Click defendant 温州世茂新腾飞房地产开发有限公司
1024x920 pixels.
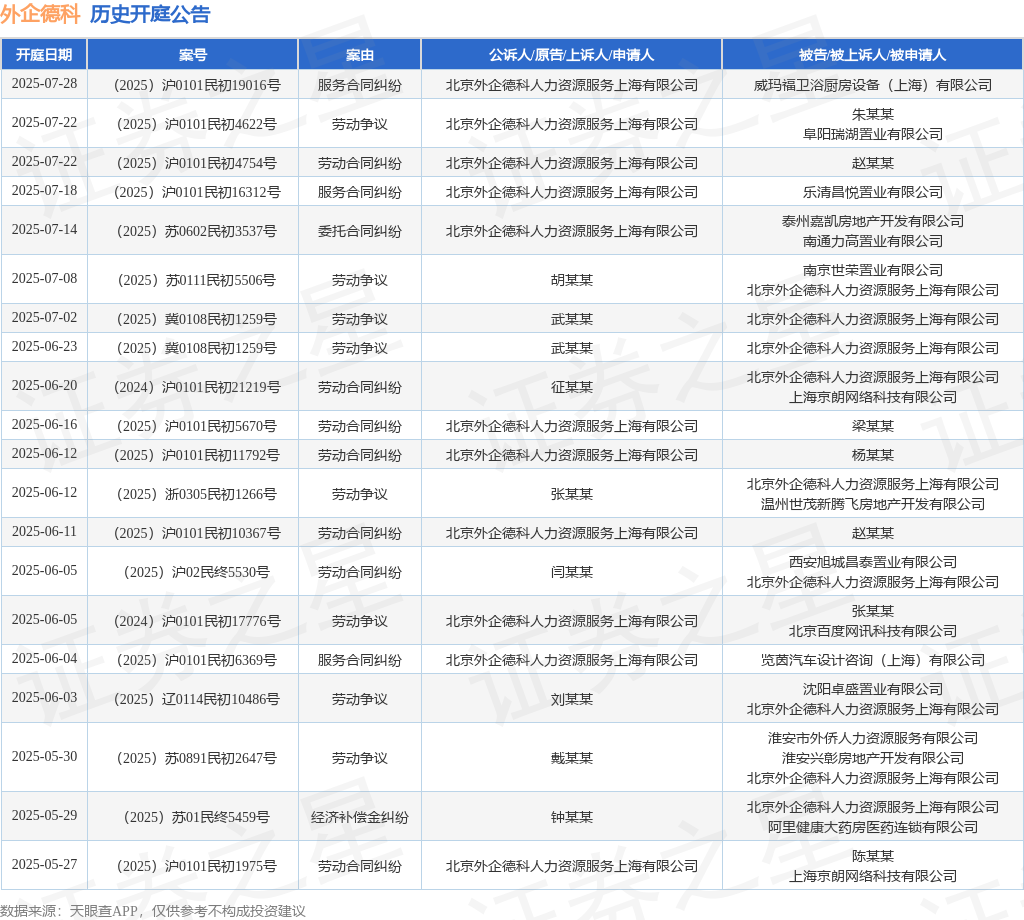(872, 504)
